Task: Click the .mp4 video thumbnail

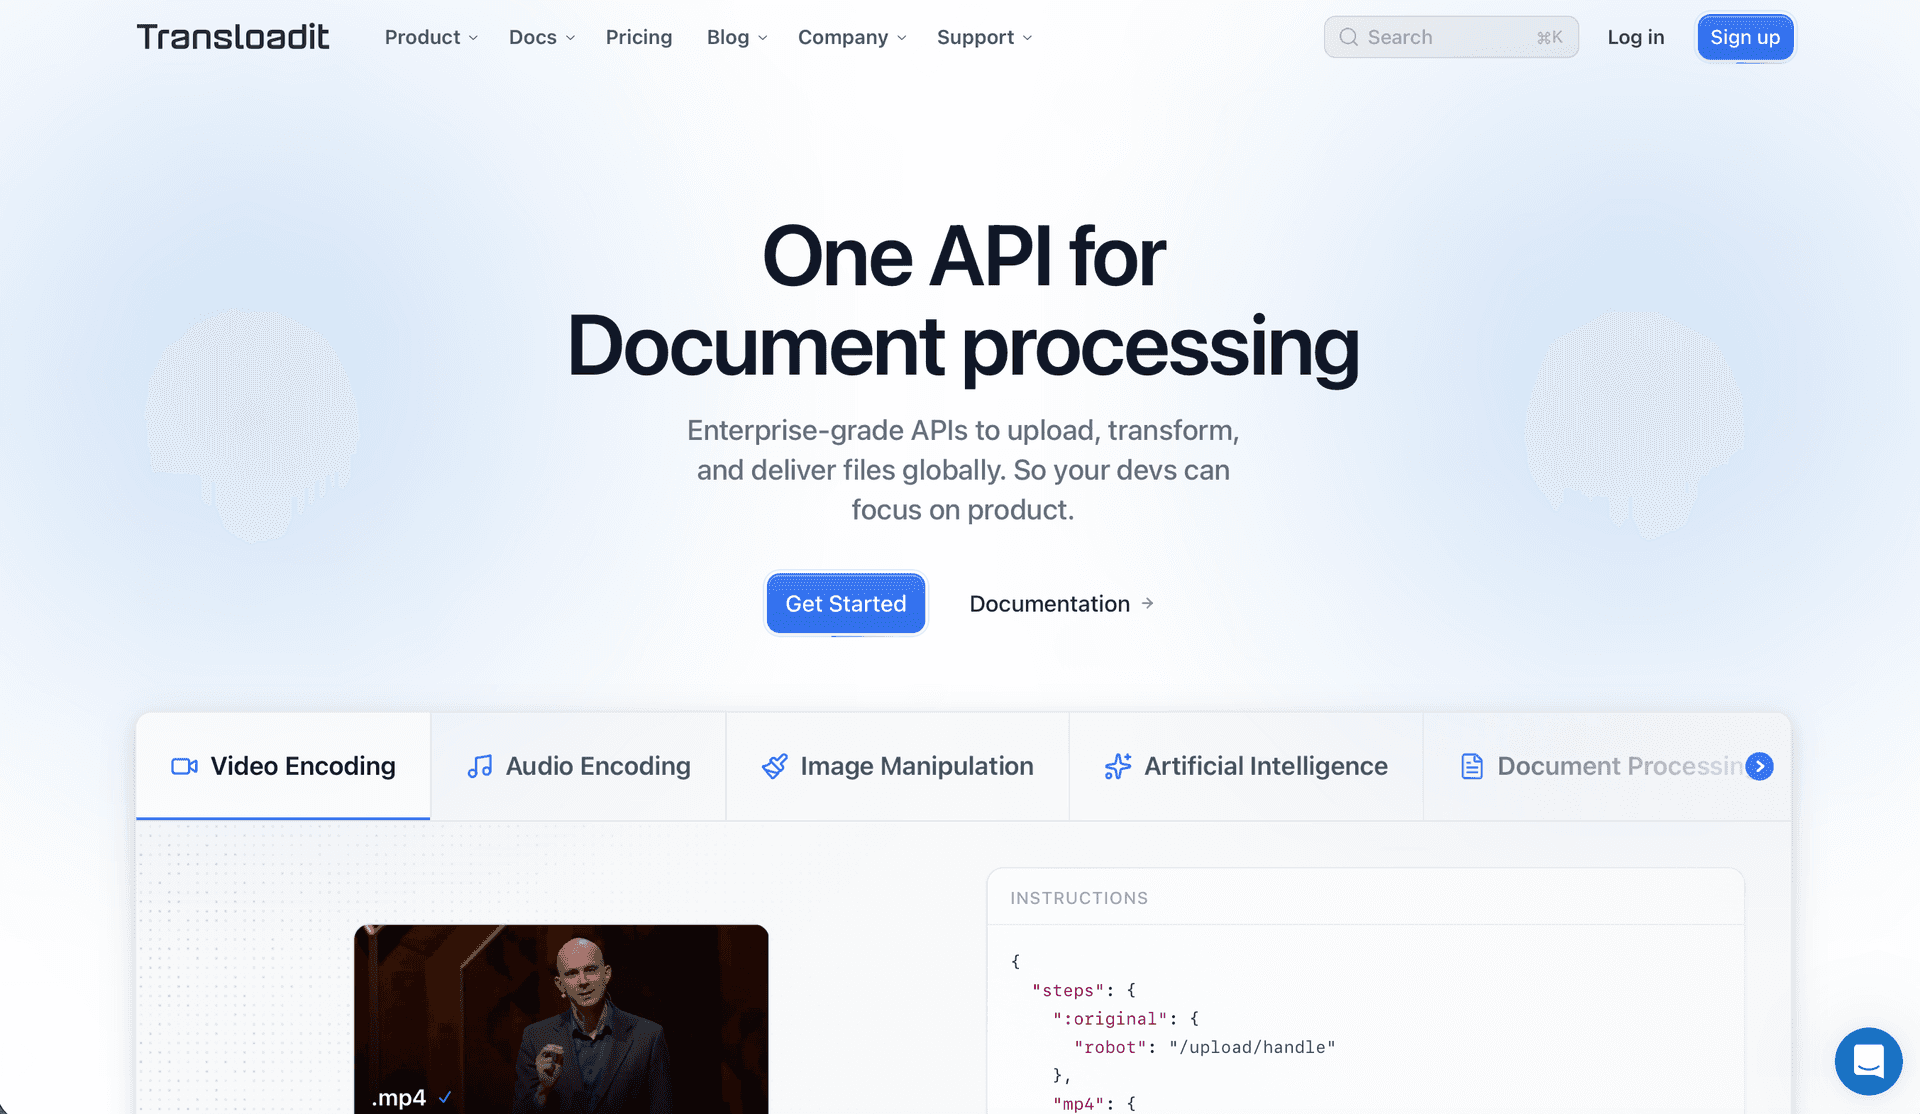Action: coord(561,1018)
